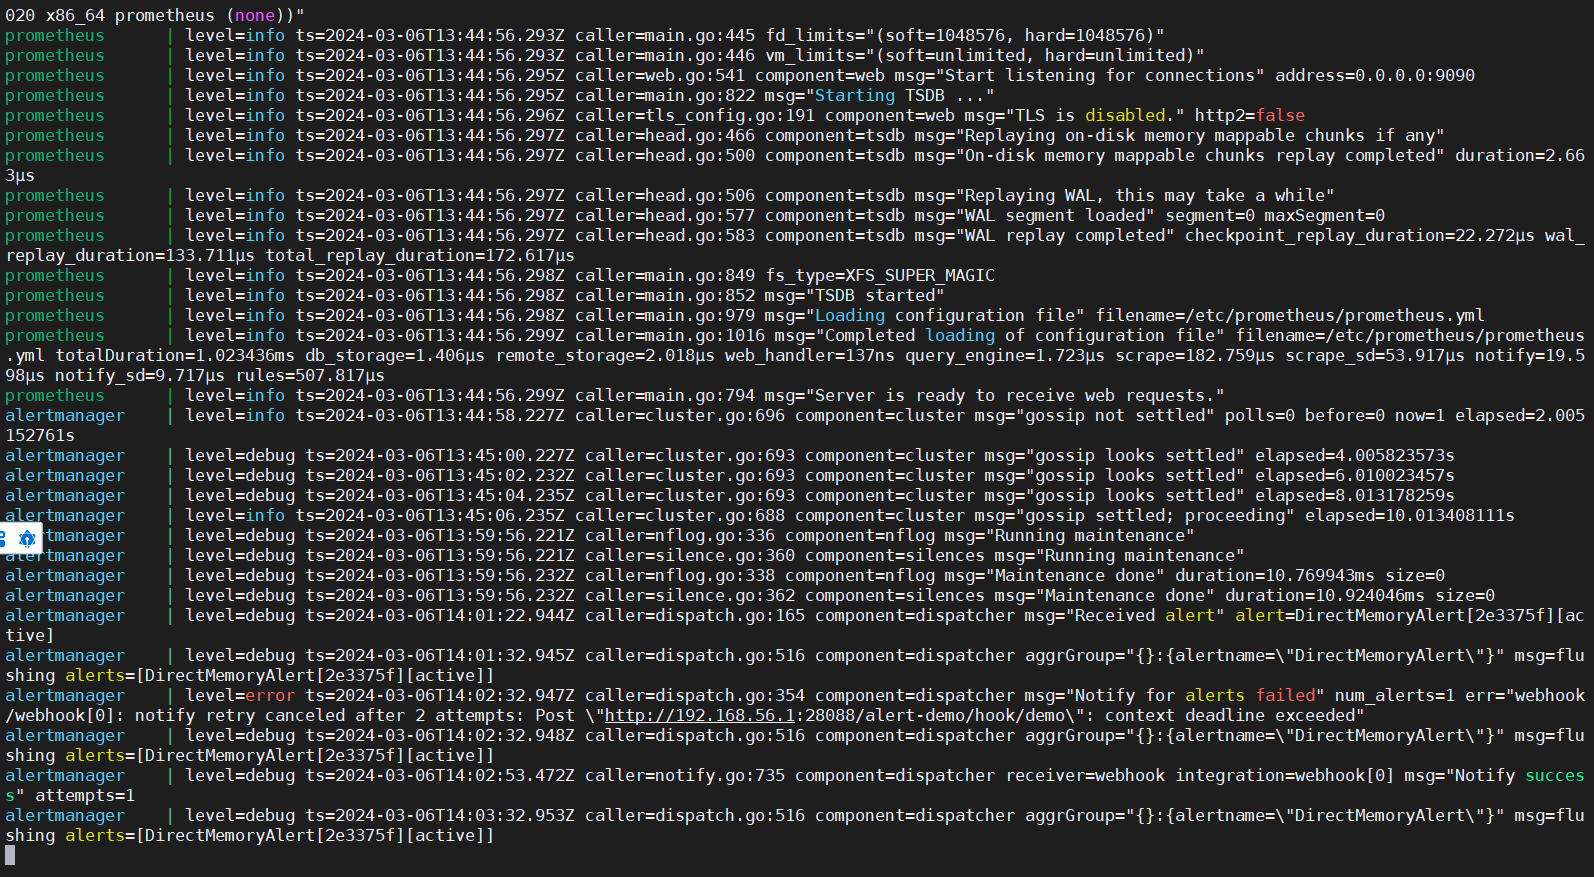1594x877 pixels.
Task: Click the value "elapsed=6.010023457s"
Action: pyautogui.click(x=1355, y=475)
